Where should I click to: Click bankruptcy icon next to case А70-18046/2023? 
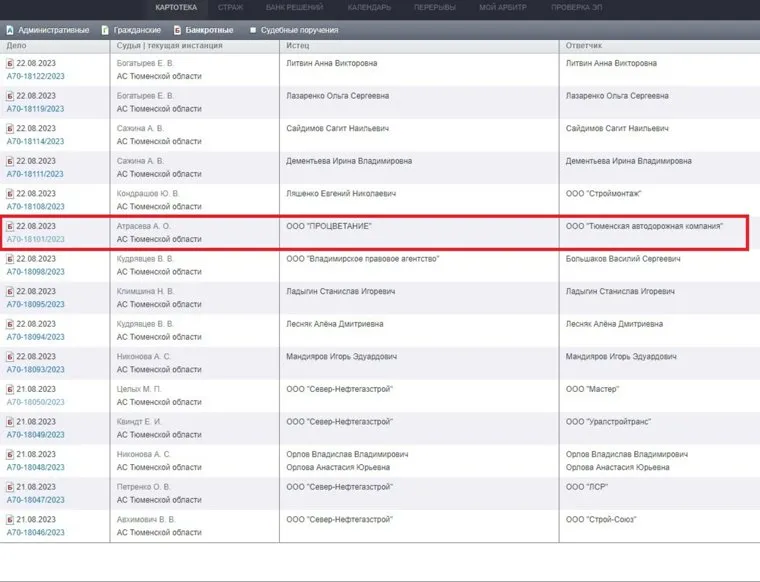click(x=10, y=519)
